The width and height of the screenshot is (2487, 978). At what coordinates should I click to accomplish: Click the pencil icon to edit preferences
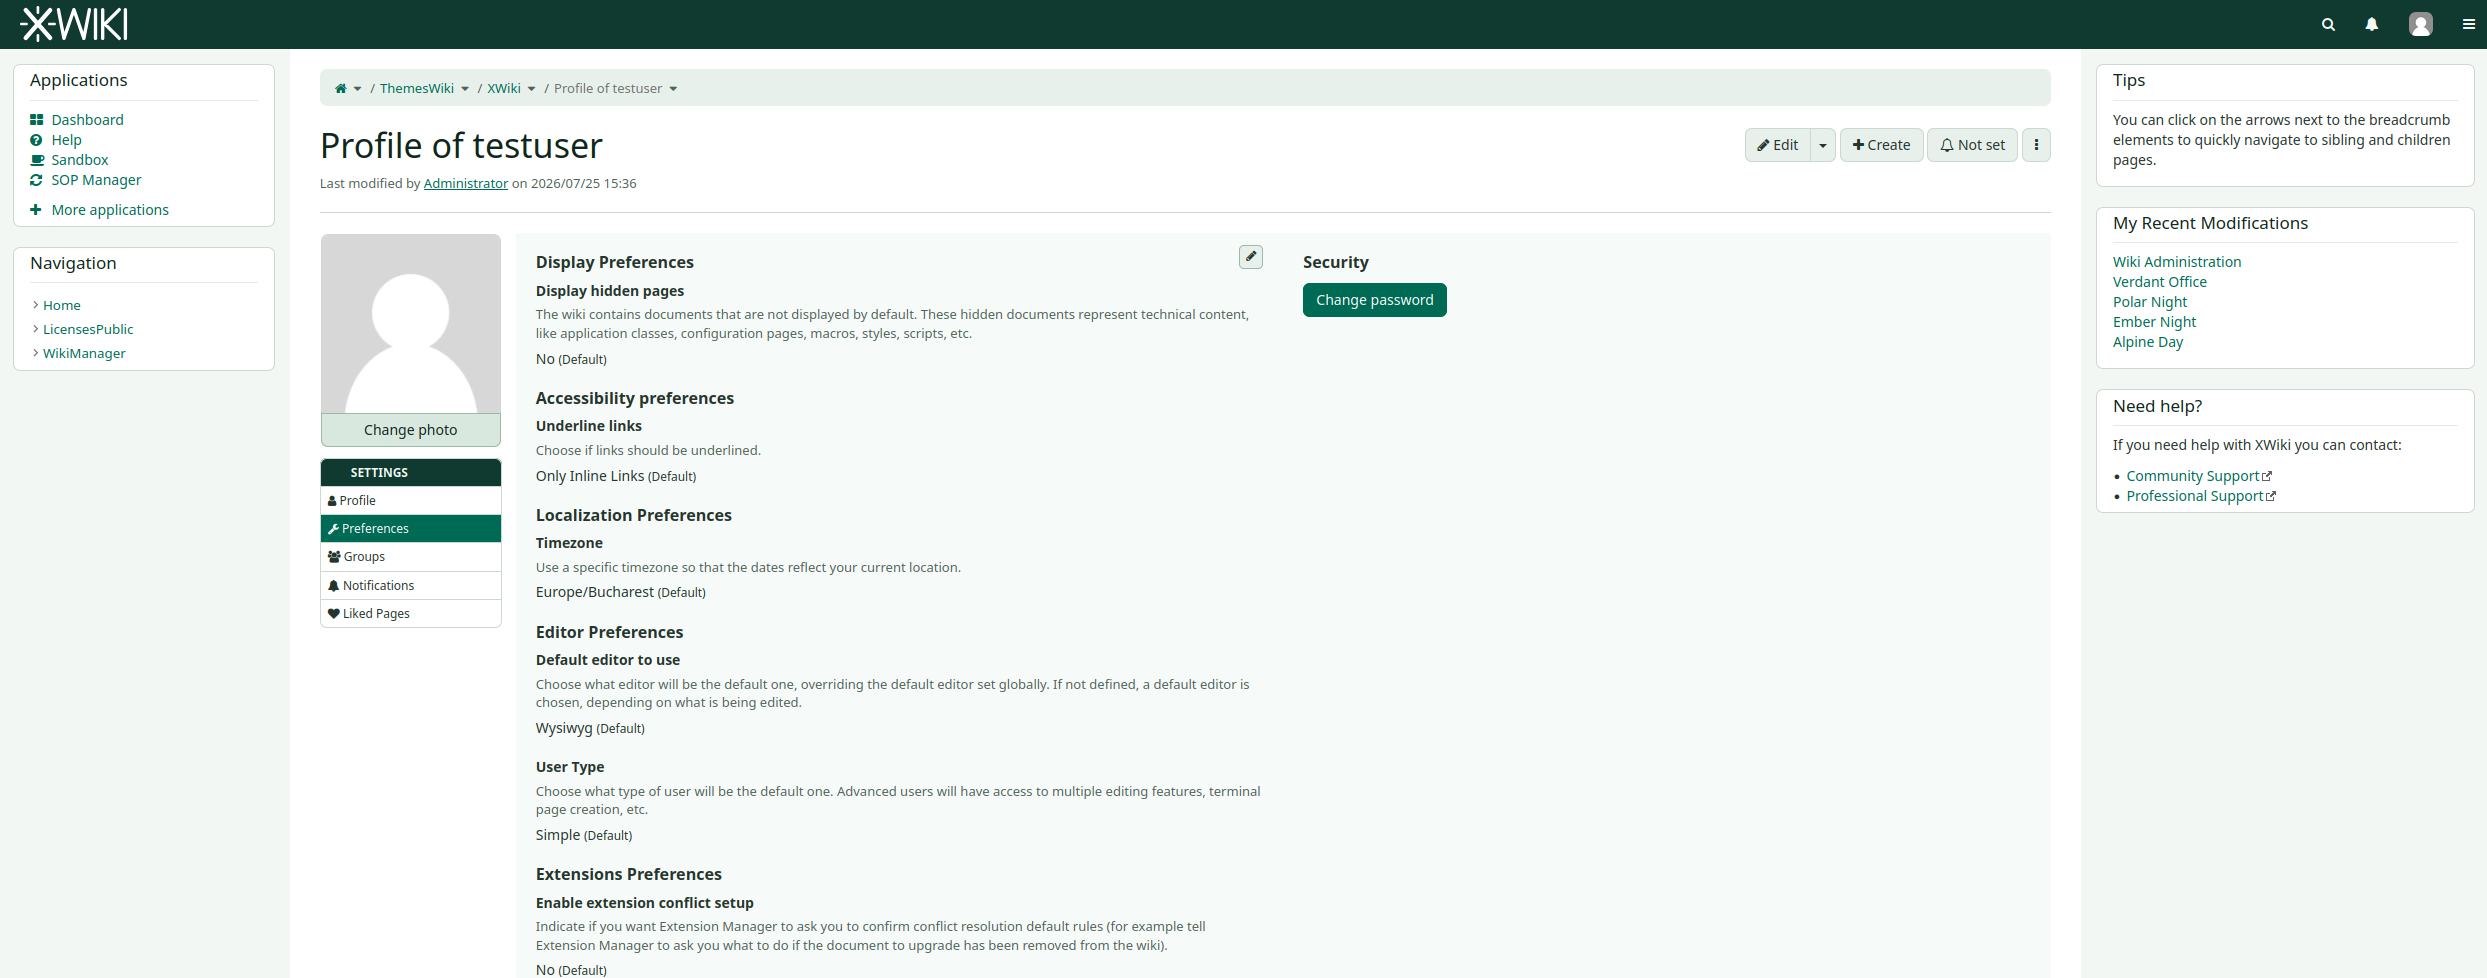coord(1251,257)
